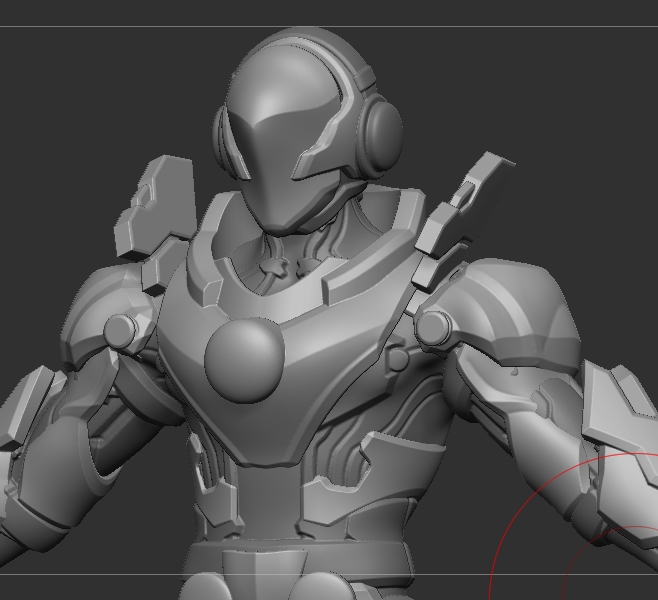
Task: Click the small round button on chest side
Action: point(397,358)
